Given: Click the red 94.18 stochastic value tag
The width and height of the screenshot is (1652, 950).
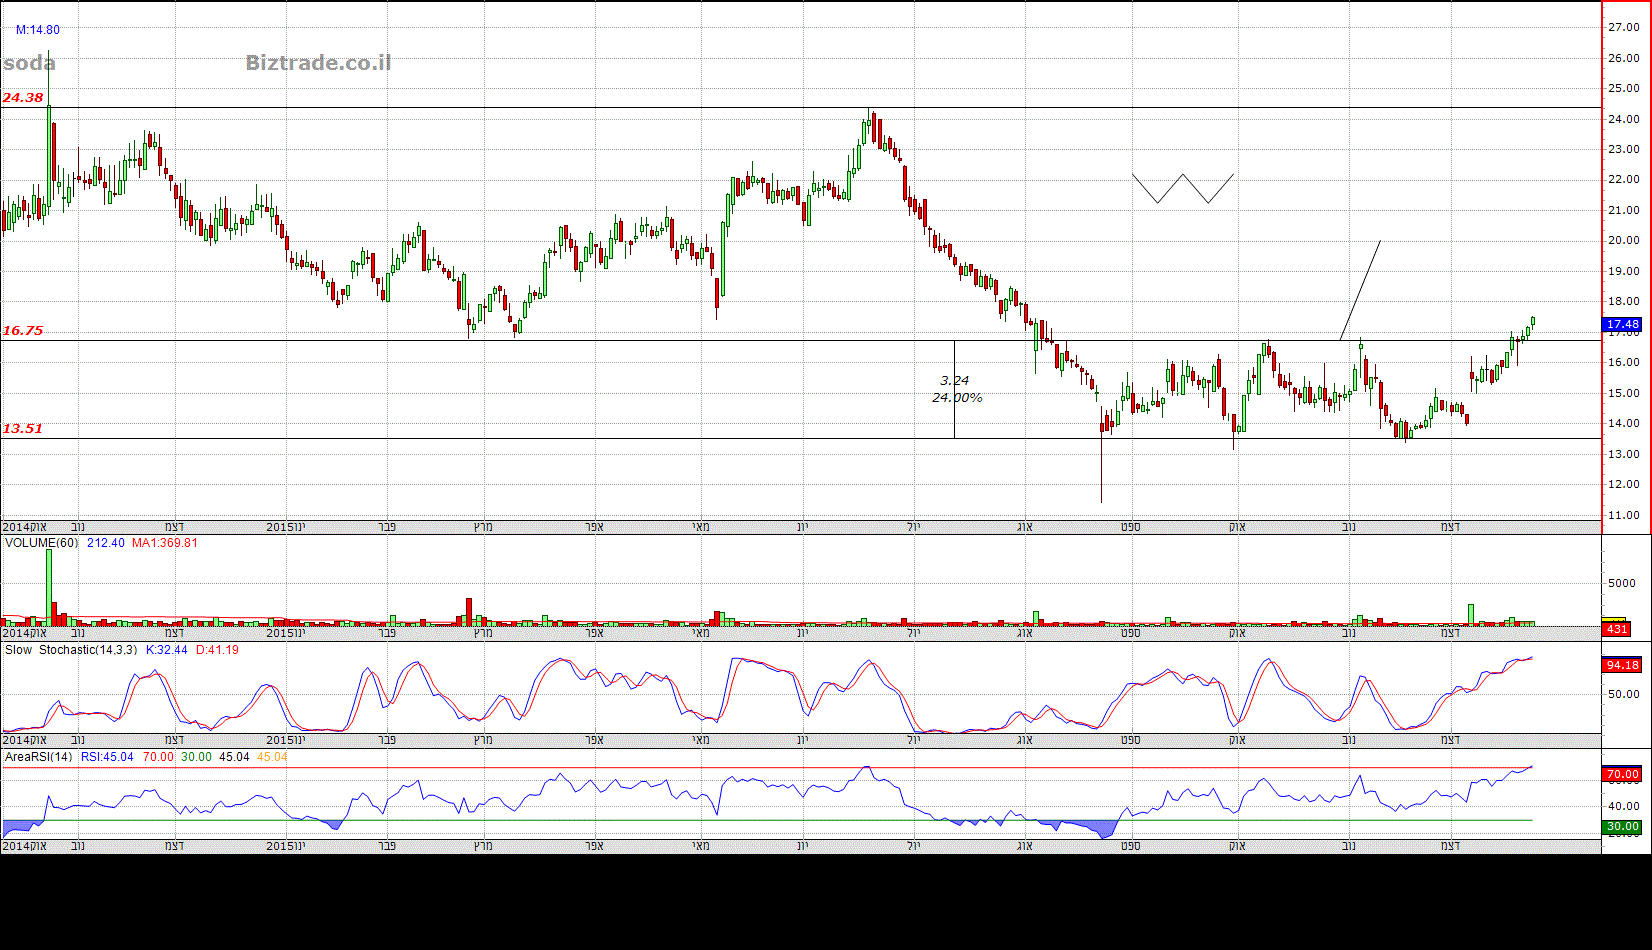Looking at the screenshot, I should tap(1622, 665).
